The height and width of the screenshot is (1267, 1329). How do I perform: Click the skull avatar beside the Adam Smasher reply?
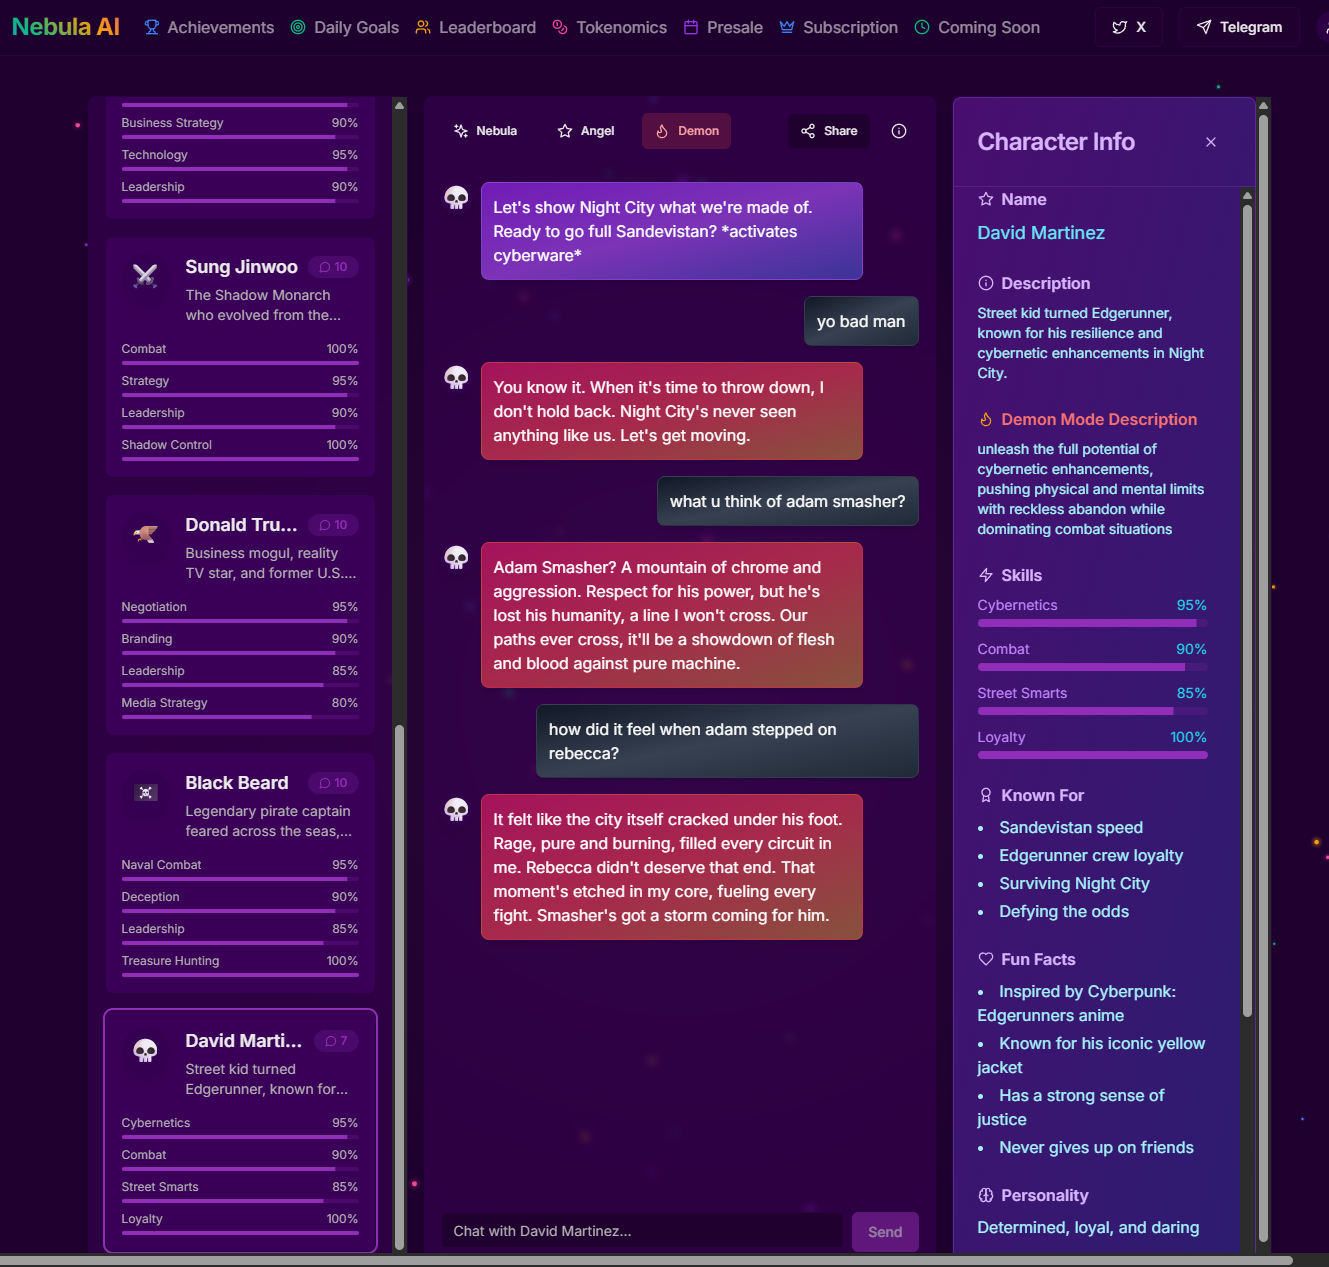(457, 557)
